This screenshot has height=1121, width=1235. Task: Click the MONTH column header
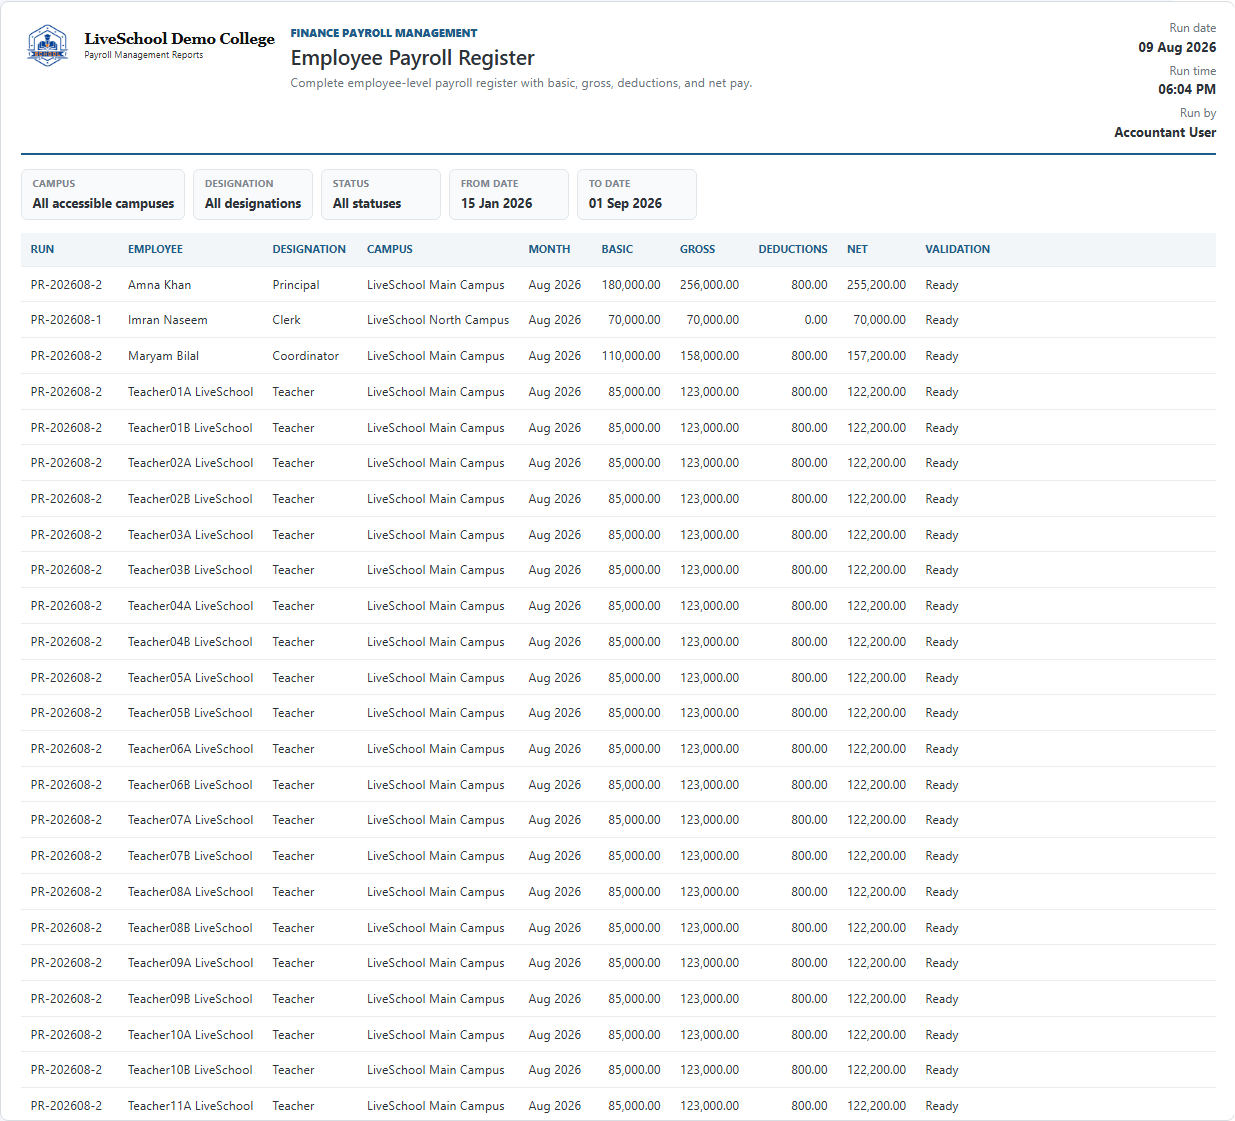tap(549, 249)
